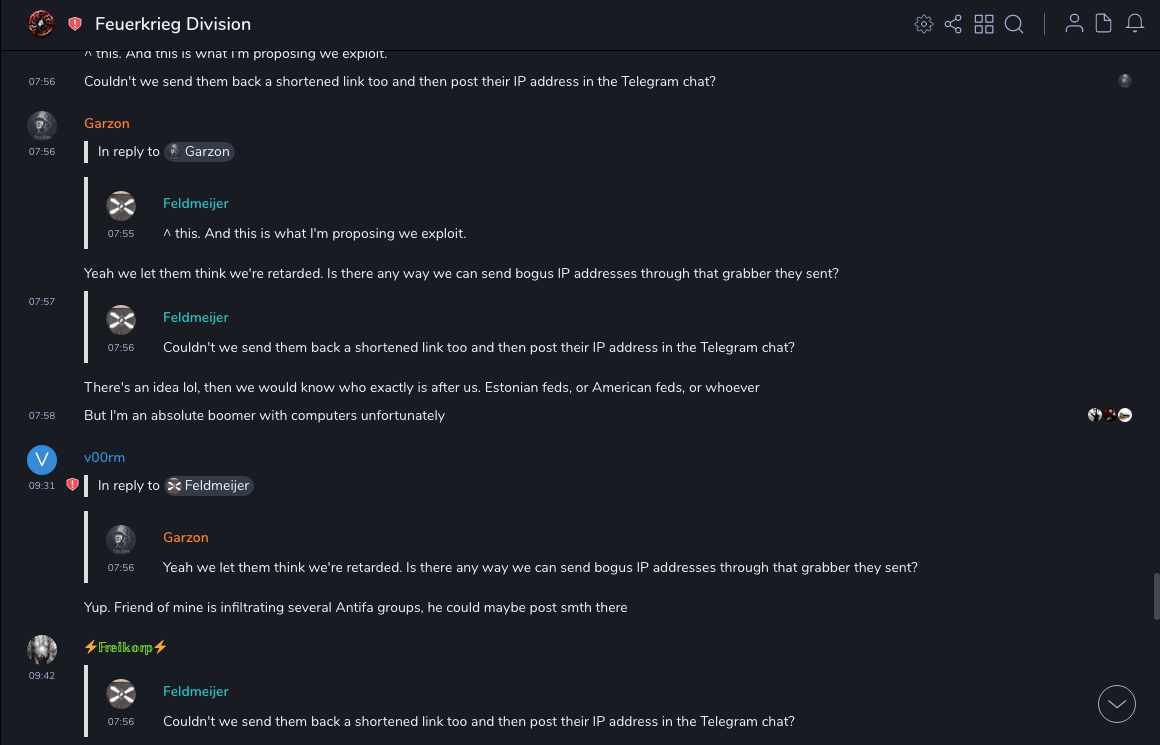The image size is (1160, 745).
Task: Click read receipt avatars beside 07:58 message
Action: coord(1110,415)
